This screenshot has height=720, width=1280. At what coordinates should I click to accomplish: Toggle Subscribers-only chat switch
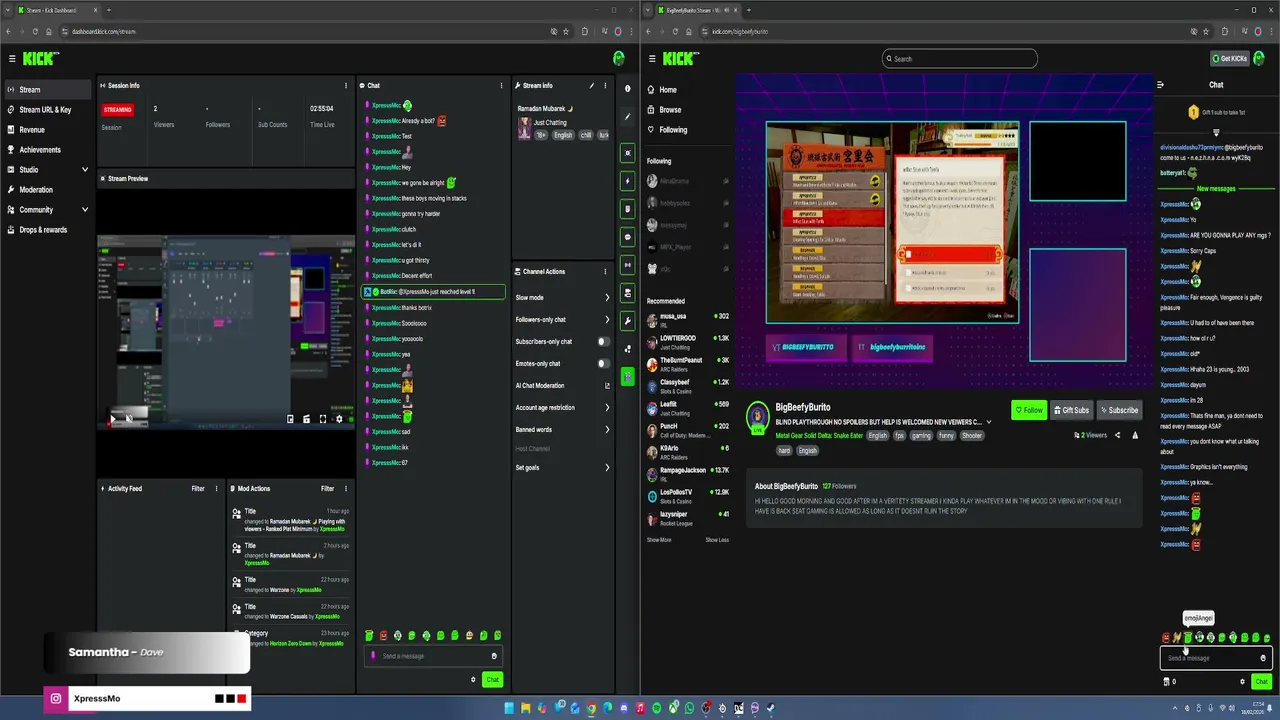tap(603, 342)
